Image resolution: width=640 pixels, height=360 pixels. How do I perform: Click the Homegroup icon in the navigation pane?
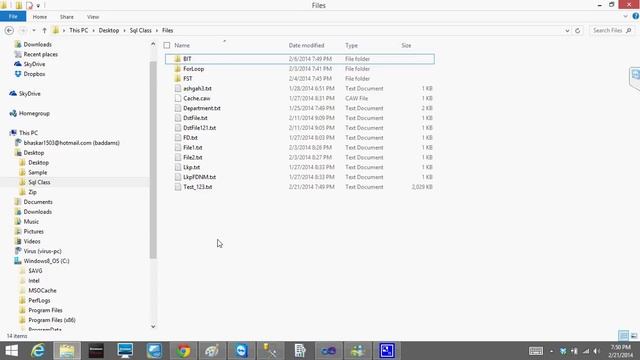(13, 113)
